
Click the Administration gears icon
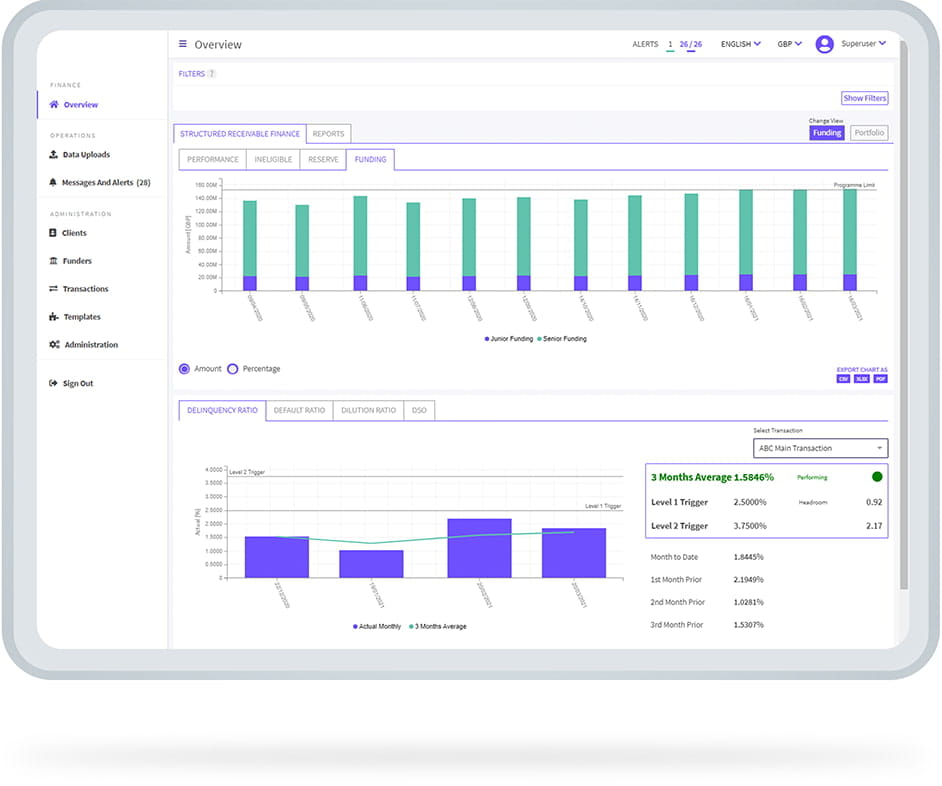click(x=55, y=344)
